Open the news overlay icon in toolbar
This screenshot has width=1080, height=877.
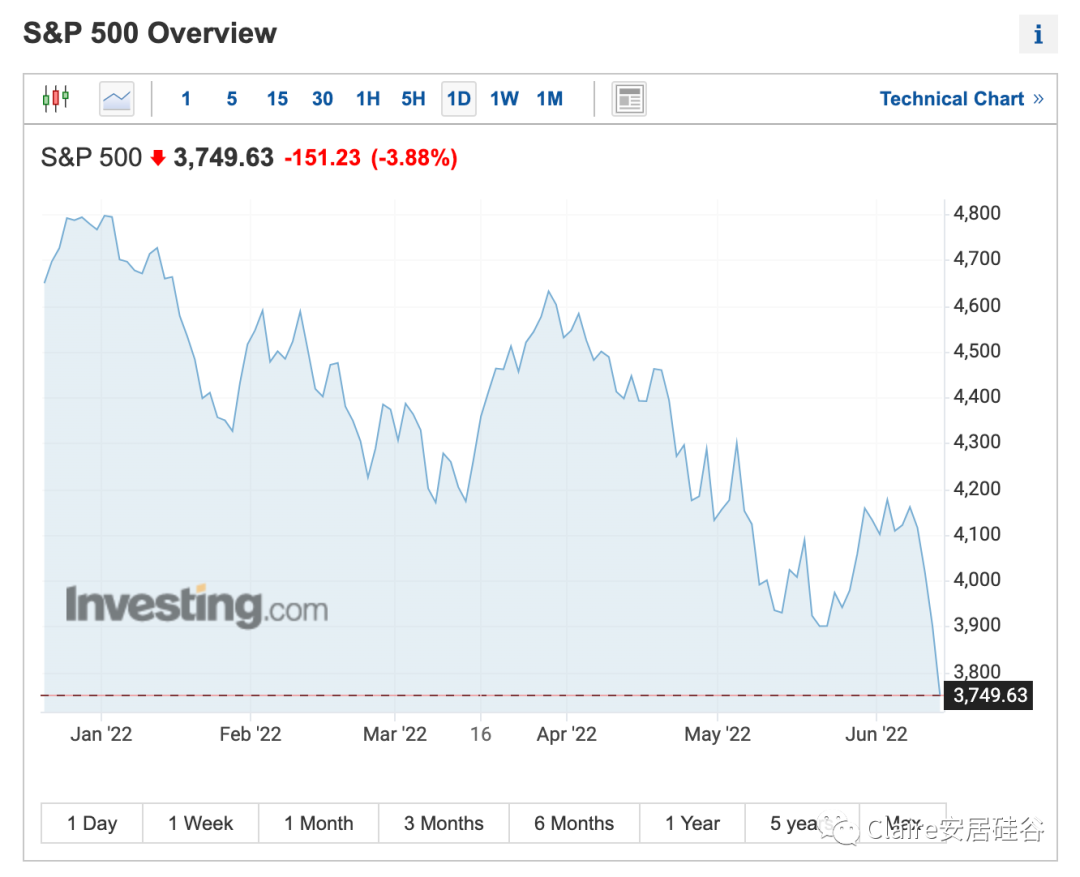(x=629, y=99)
